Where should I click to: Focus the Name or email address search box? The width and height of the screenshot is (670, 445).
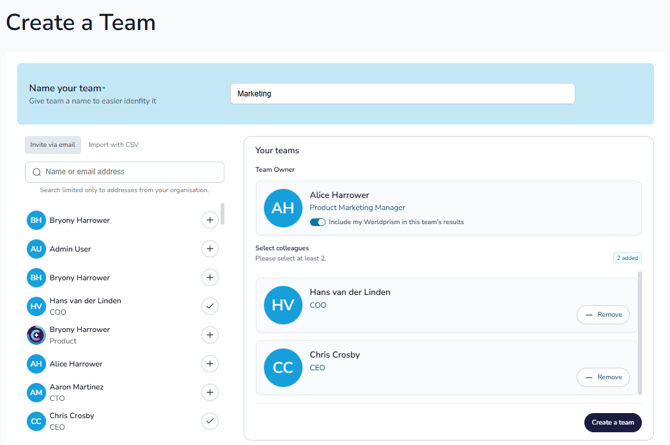click(x=125, y=172)
